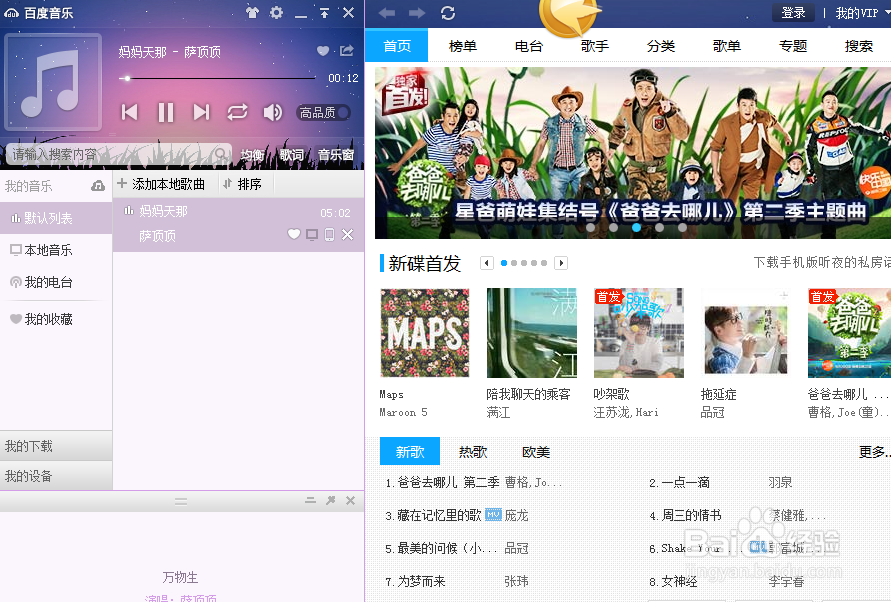The image size is (891, 602).
Task: Select the first banner carousel dot
Action: point(590,227)
